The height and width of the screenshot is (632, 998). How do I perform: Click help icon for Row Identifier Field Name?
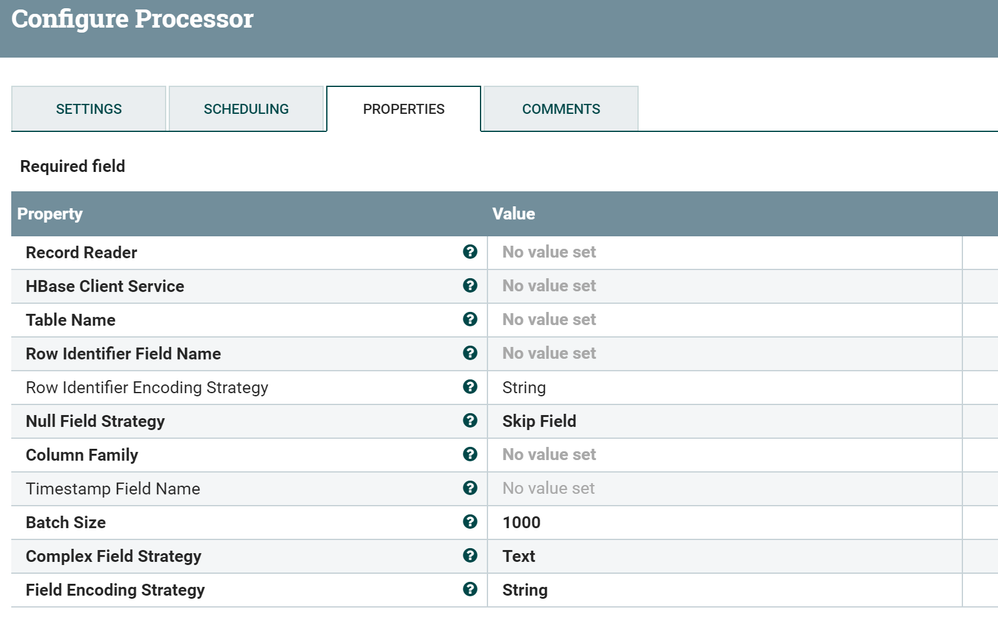click(470, 353)
